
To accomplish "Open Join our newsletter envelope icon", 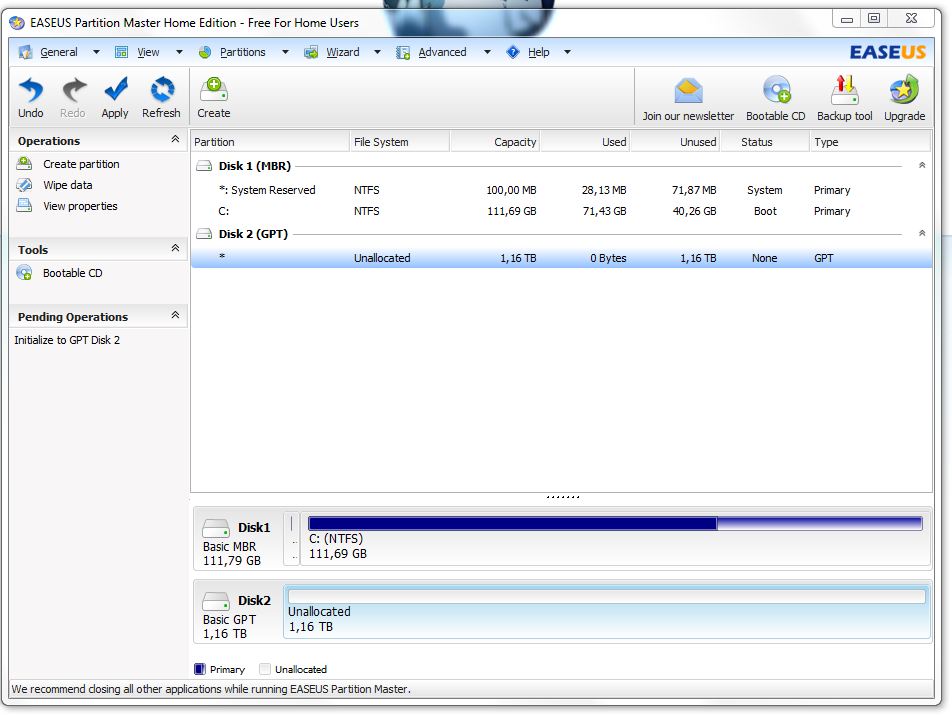I will pyautogui.click(x=688, y=91).
